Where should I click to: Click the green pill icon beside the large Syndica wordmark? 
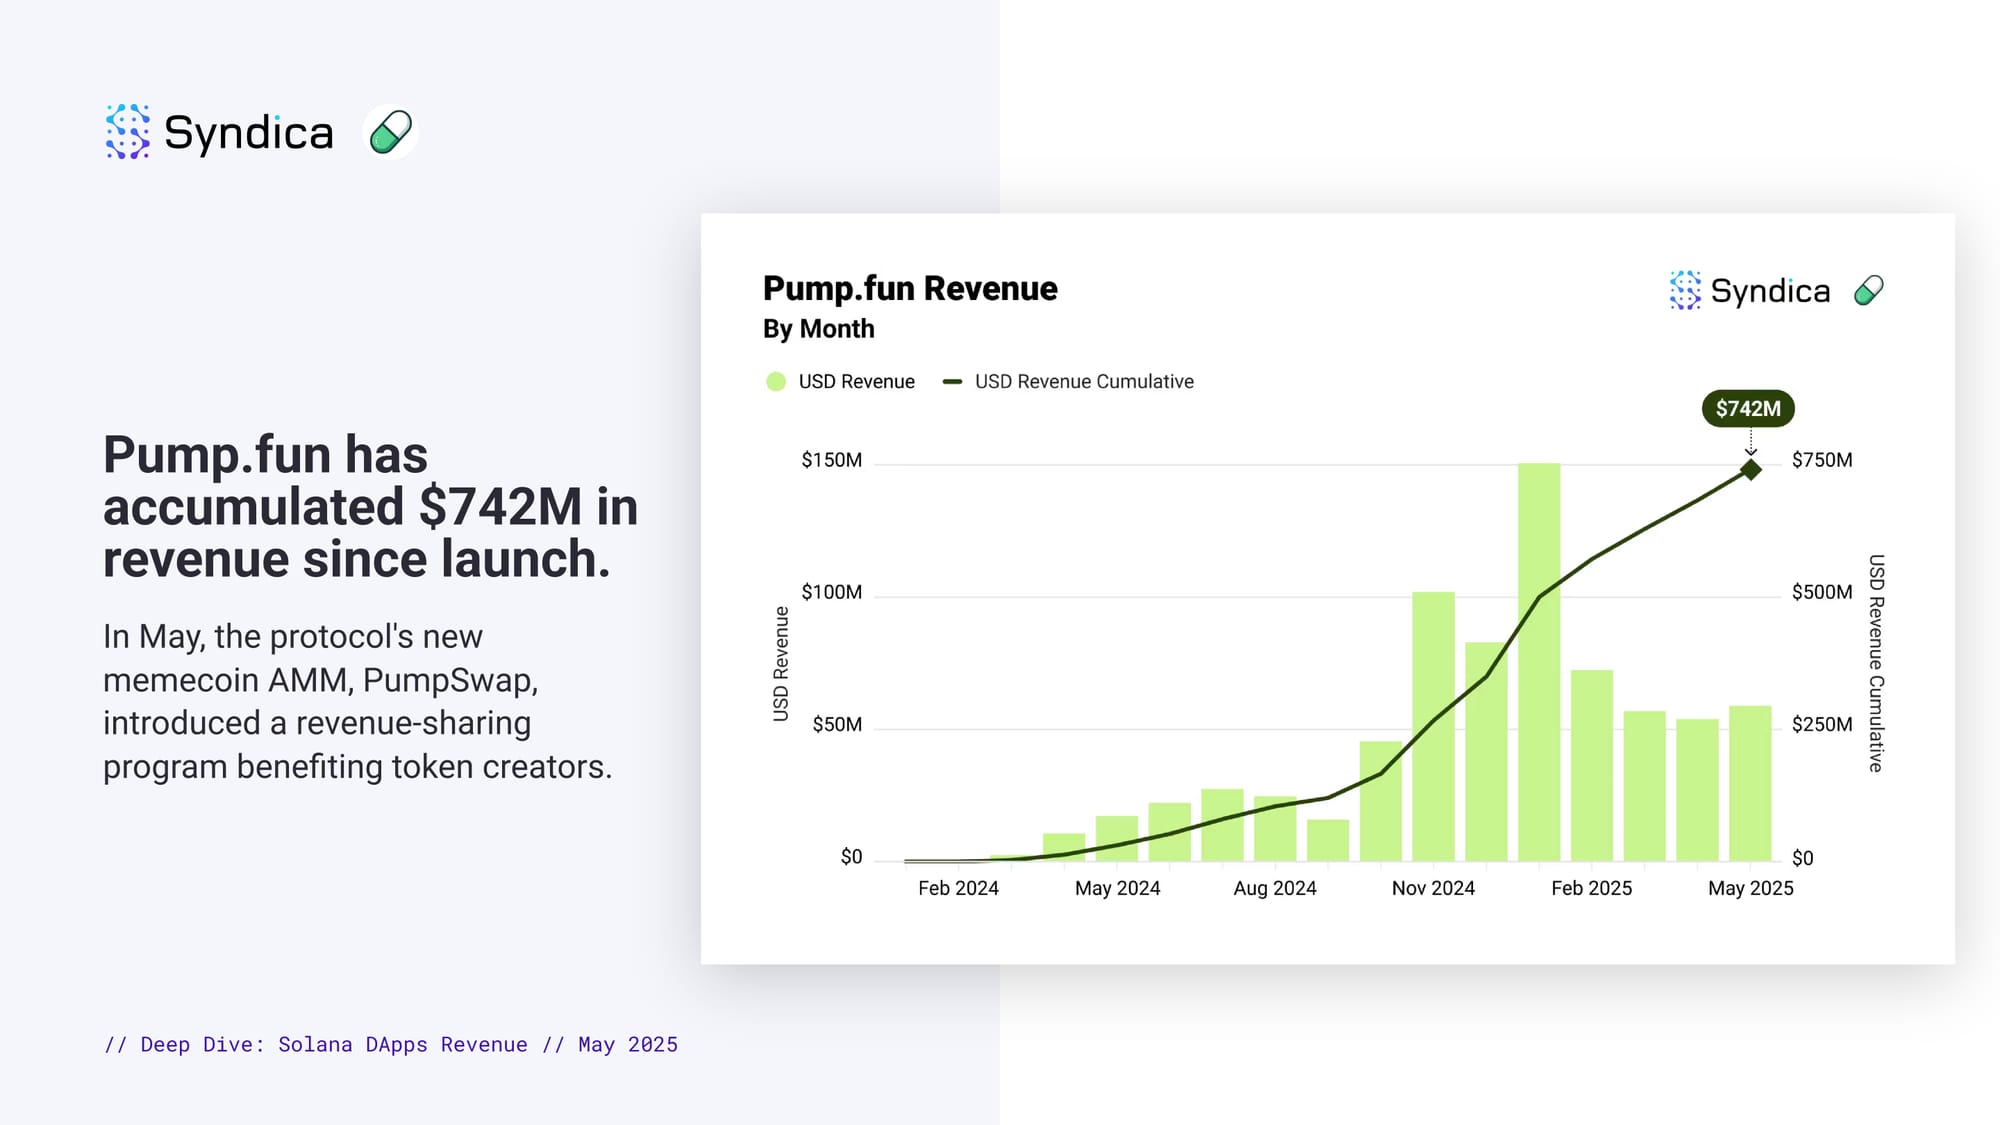coord(390,131)
